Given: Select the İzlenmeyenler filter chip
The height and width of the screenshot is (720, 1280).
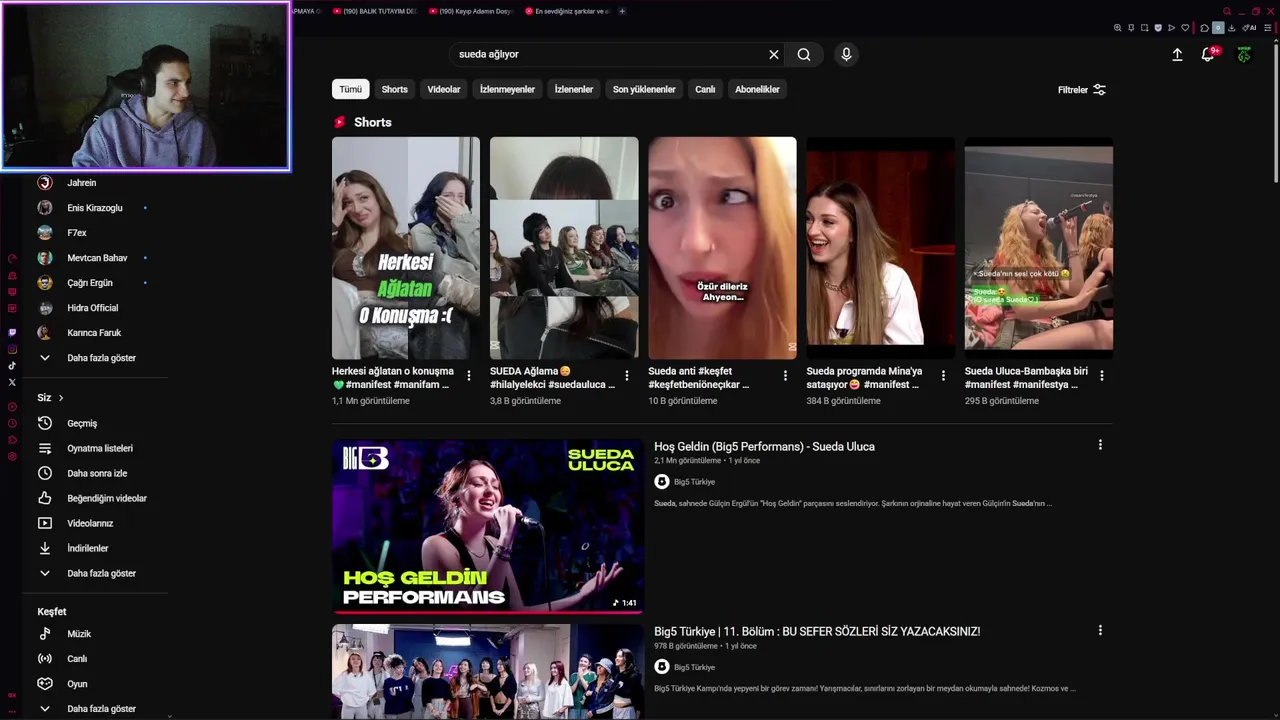Looking at the screenshot, I should (507, 89).
